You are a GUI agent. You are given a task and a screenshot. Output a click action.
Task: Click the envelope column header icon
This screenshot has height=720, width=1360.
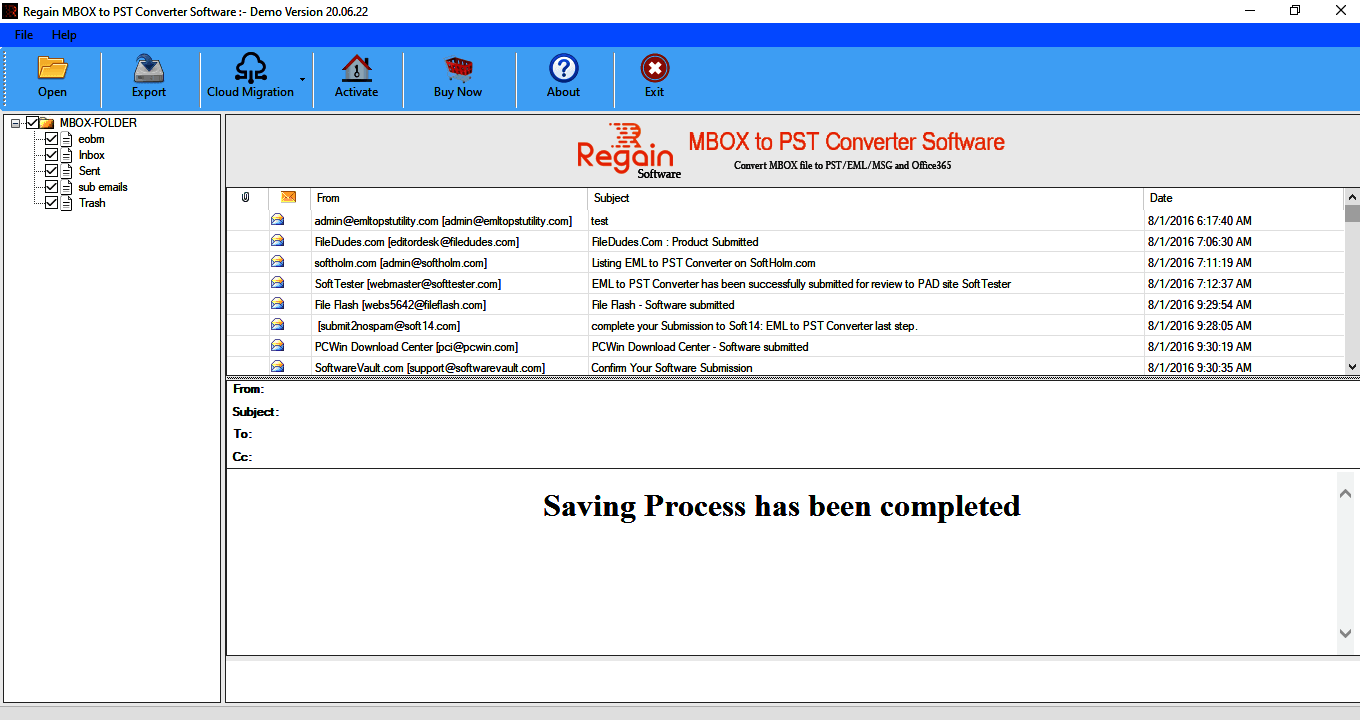(289, 197)
